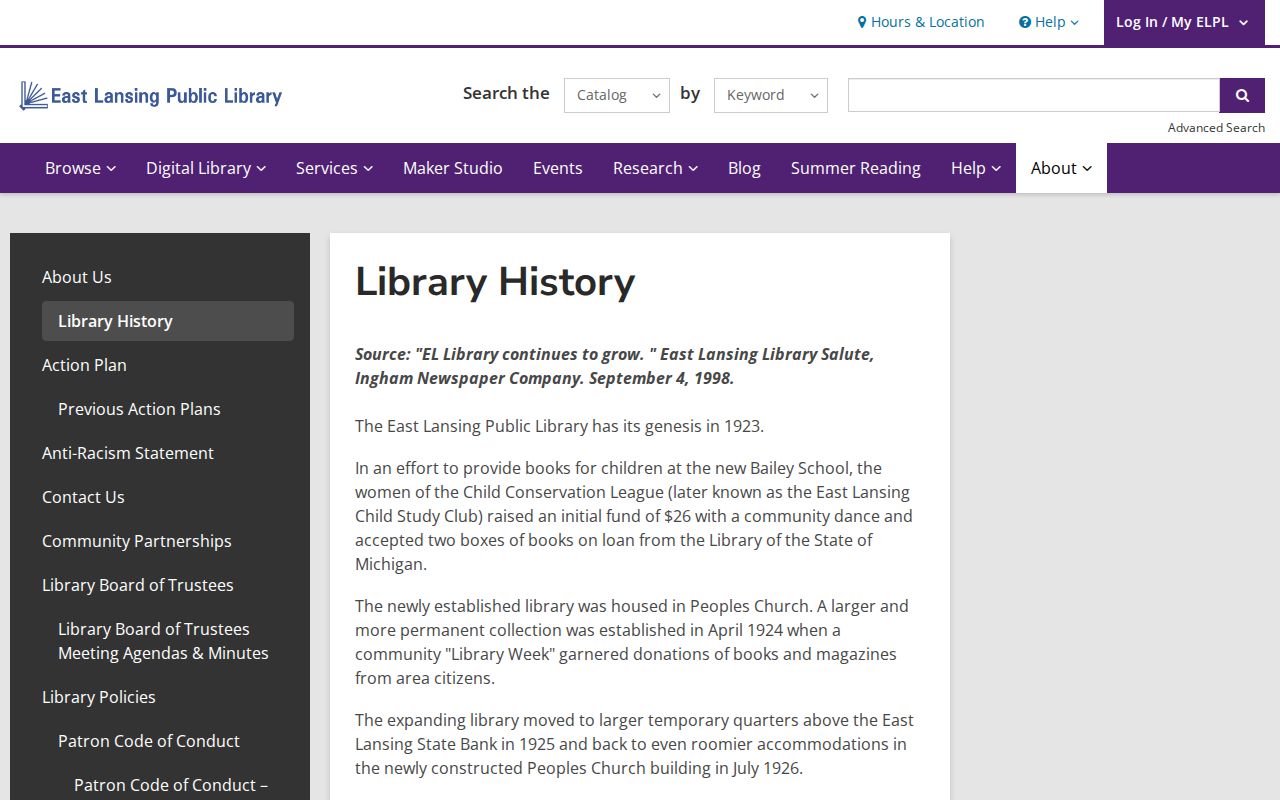1280x800 pixels.
Task: Click the magnifier search button
Action: click(1242, 95)
